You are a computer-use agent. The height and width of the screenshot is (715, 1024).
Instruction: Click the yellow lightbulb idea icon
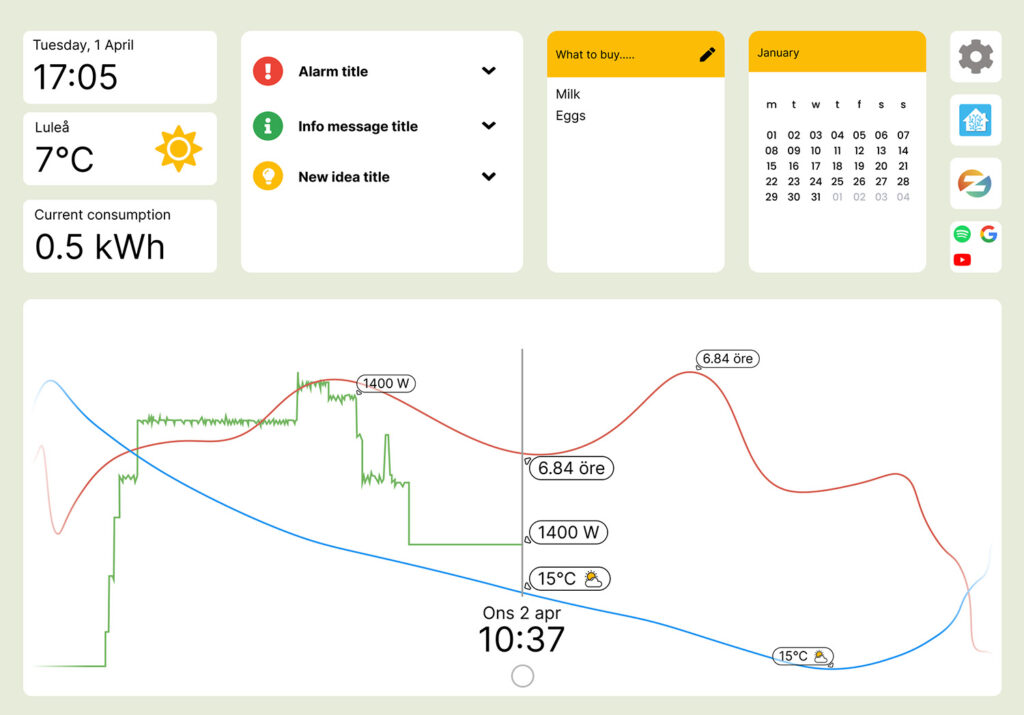[268, 176]
